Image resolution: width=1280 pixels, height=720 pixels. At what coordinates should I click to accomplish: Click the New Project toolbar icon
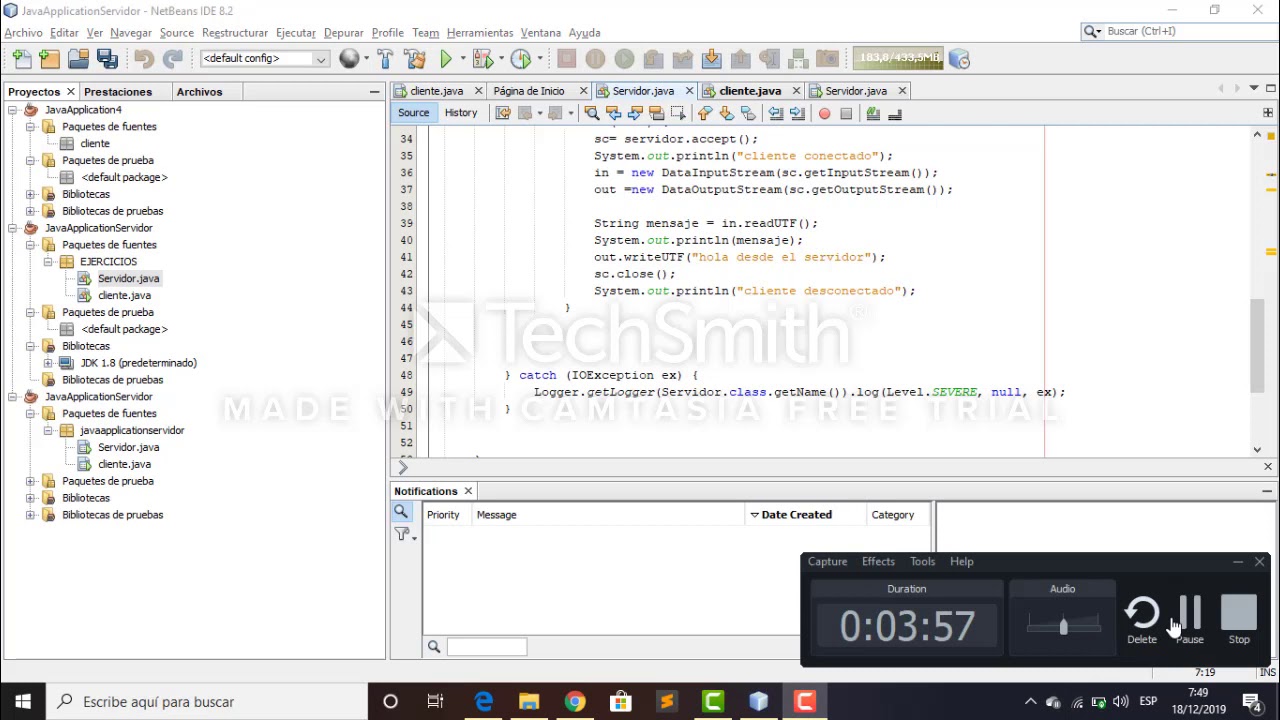[50, 59]
